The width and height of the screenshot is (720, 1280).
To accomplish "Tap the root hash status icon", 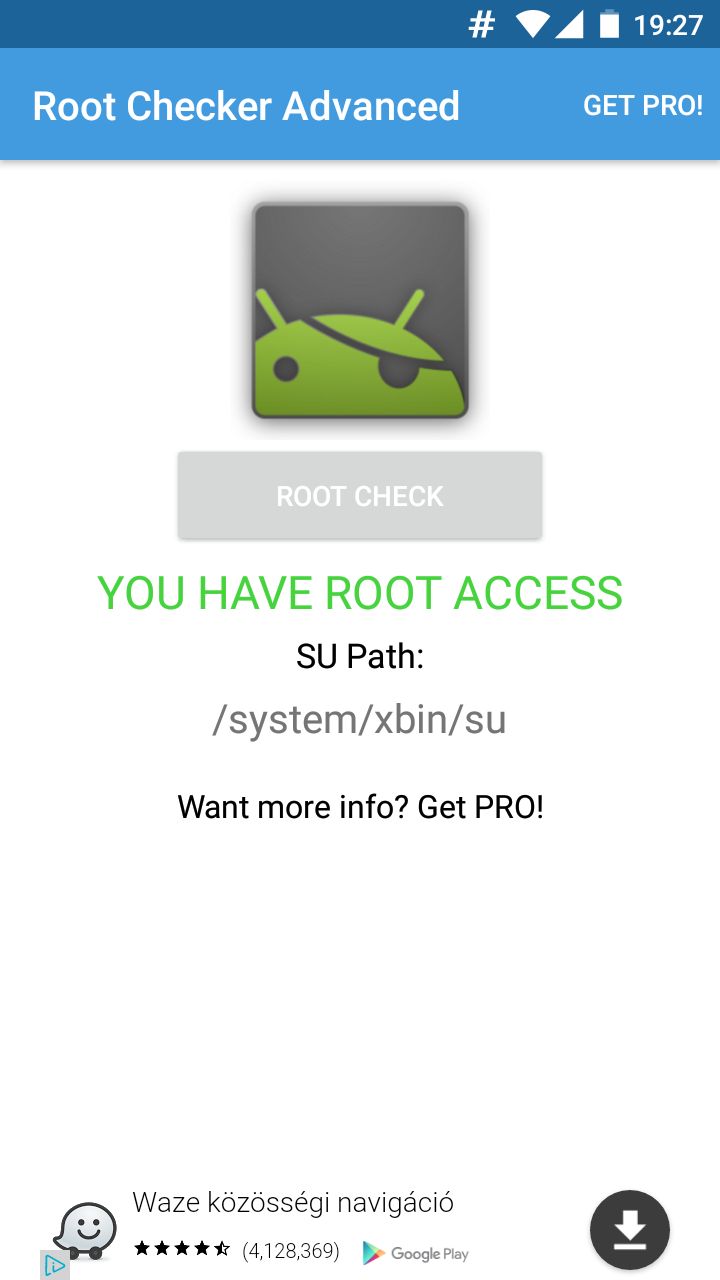I will click(x=482, y=25).
